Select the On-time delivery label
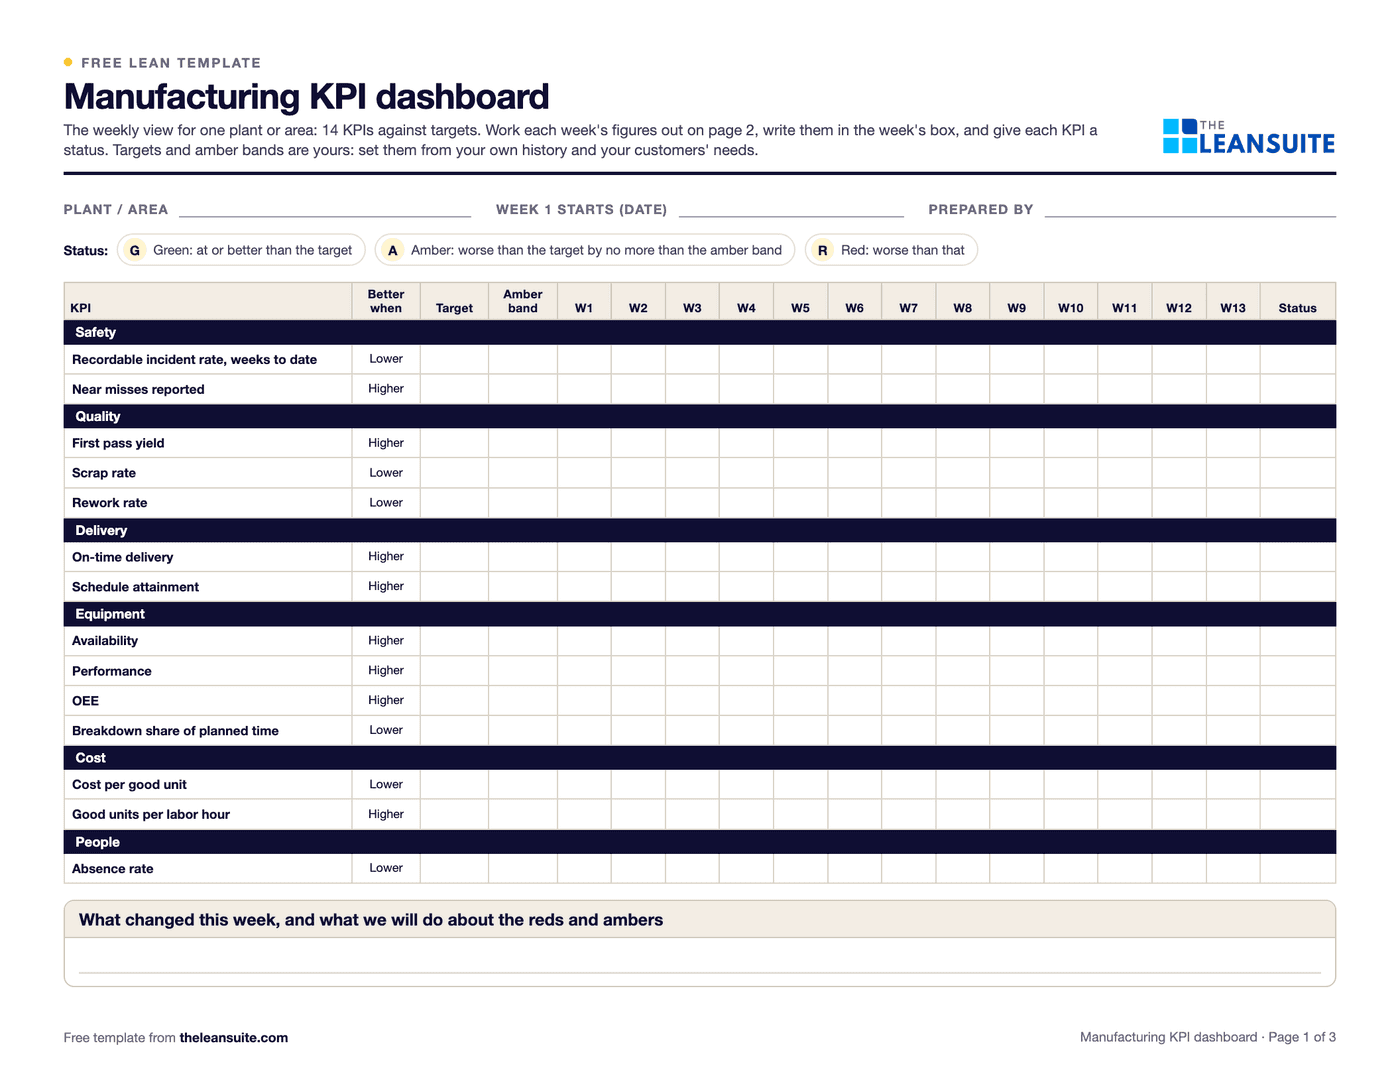Viewport: 1400px width, 1082px height. point(122,557)
